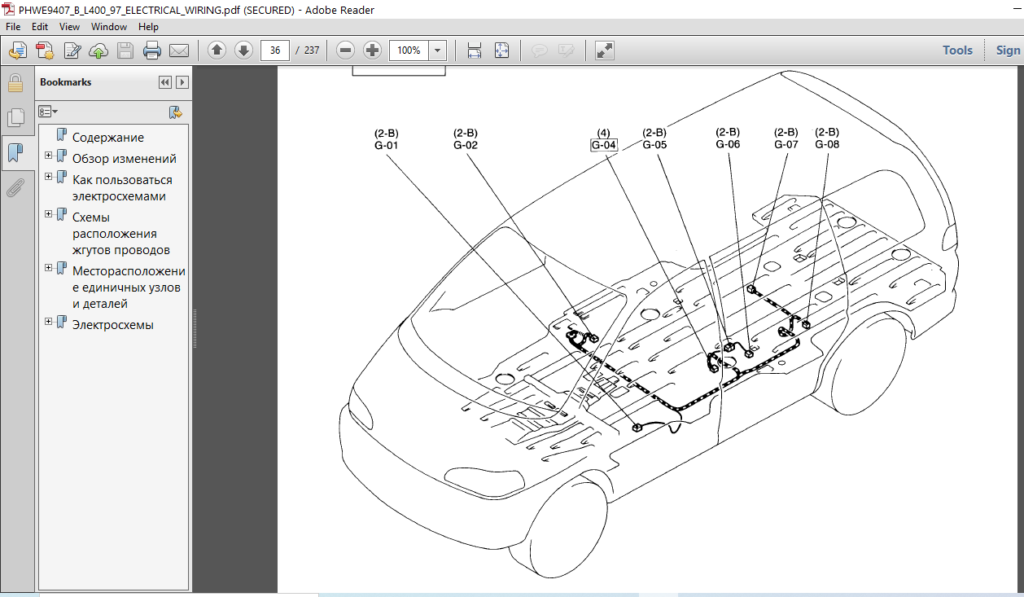Image resolution: width=1024 pixels, height=597 pixels.
Task: Toggle the Bookmarks panel ribbon icon
Action: pyautogui.click(x=16, y=153)
